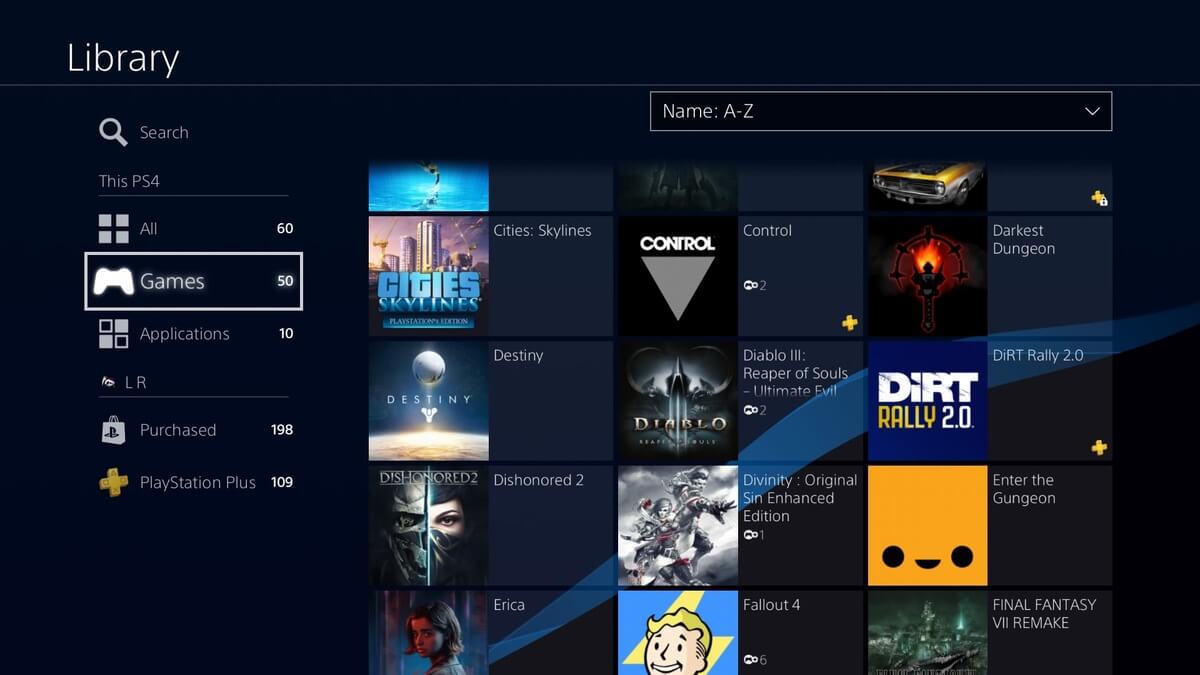Click the sort dropdown chevron arrow
The width and height of the screenshot is (1200, 675).
(x=1092, y=111)
